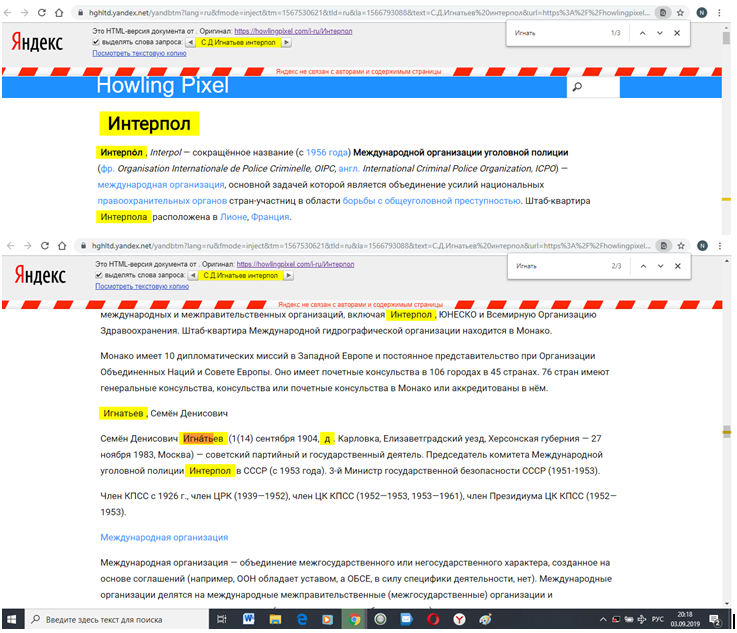The image size is (737, 633).
Task: Click next highlighted word arrow in bottom window
Action: tap(289, 275)
